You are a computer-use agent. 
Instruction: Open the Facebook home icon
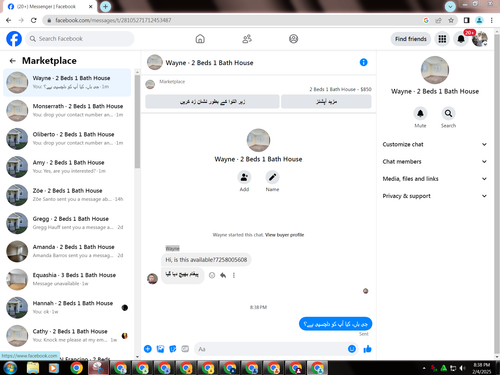[x=200, y=39]
